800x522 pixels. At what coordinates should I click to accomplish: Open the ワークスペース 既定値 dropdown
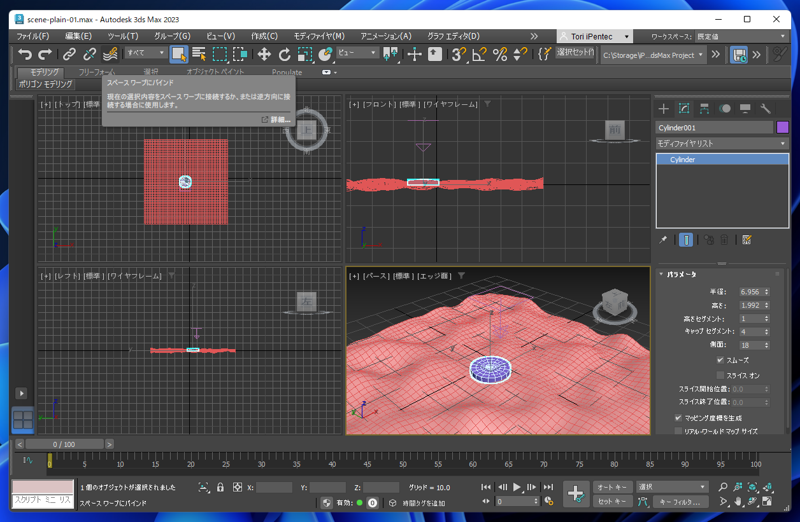(741, 37)
